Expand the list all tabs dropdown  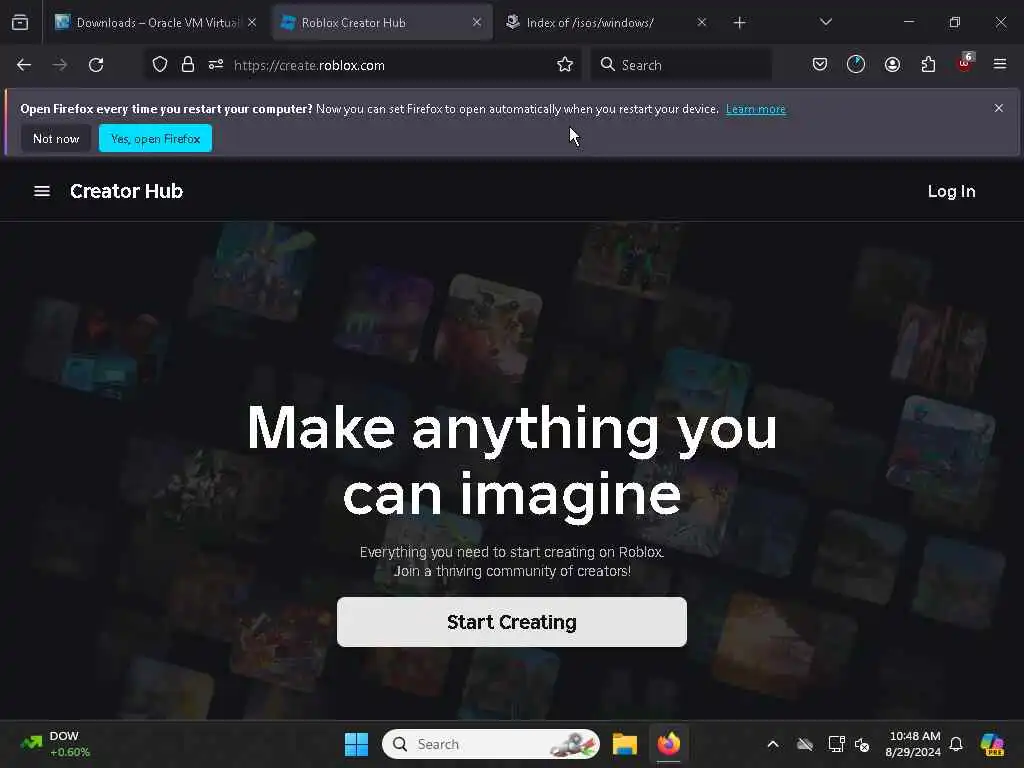(x=825, y=23)
